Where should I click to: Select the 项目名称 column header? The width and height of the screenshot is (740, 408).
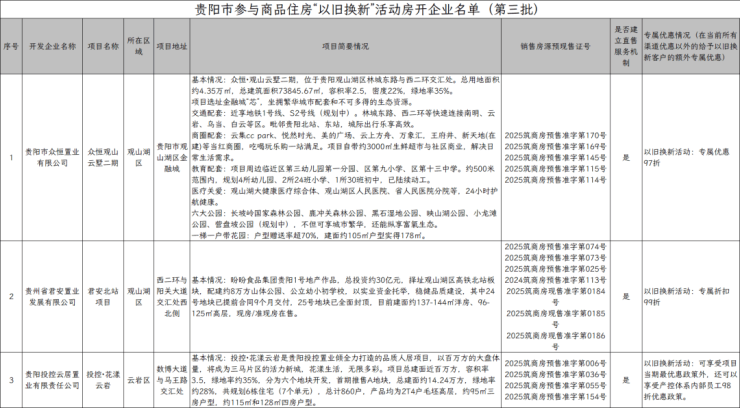(103, 47)
